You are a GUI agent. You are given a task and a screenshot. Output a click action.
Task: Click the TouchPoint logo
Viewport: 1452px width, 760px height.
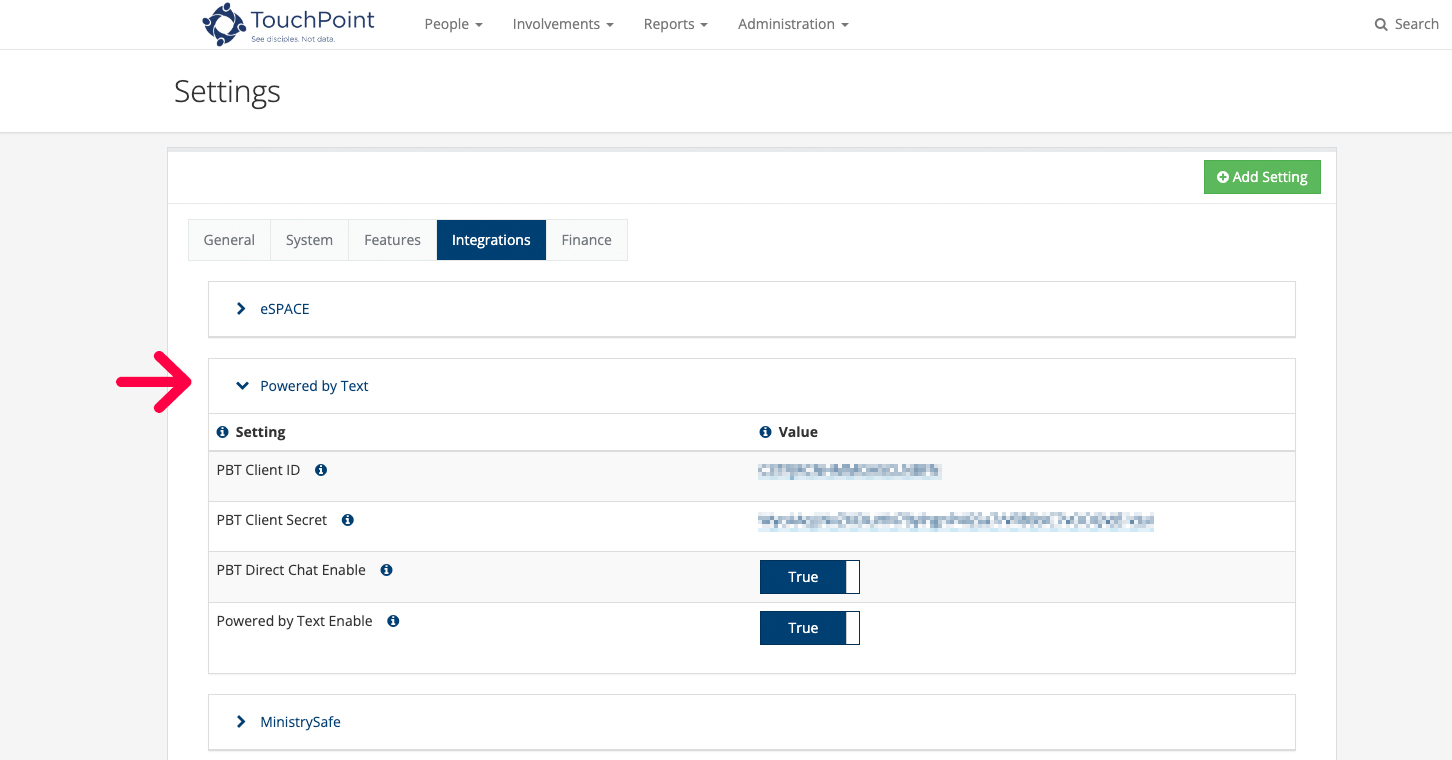pos(288,24)
